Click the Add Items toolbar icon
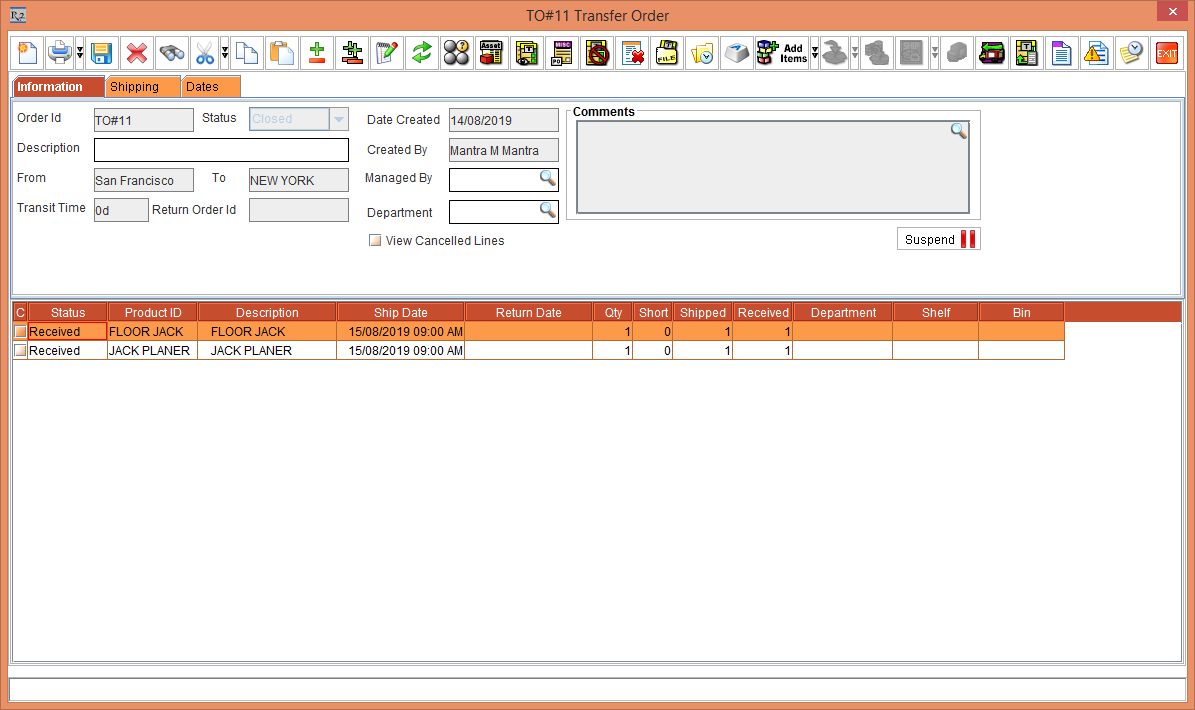Screen dimensions: 1195x710 coord(780,53)
